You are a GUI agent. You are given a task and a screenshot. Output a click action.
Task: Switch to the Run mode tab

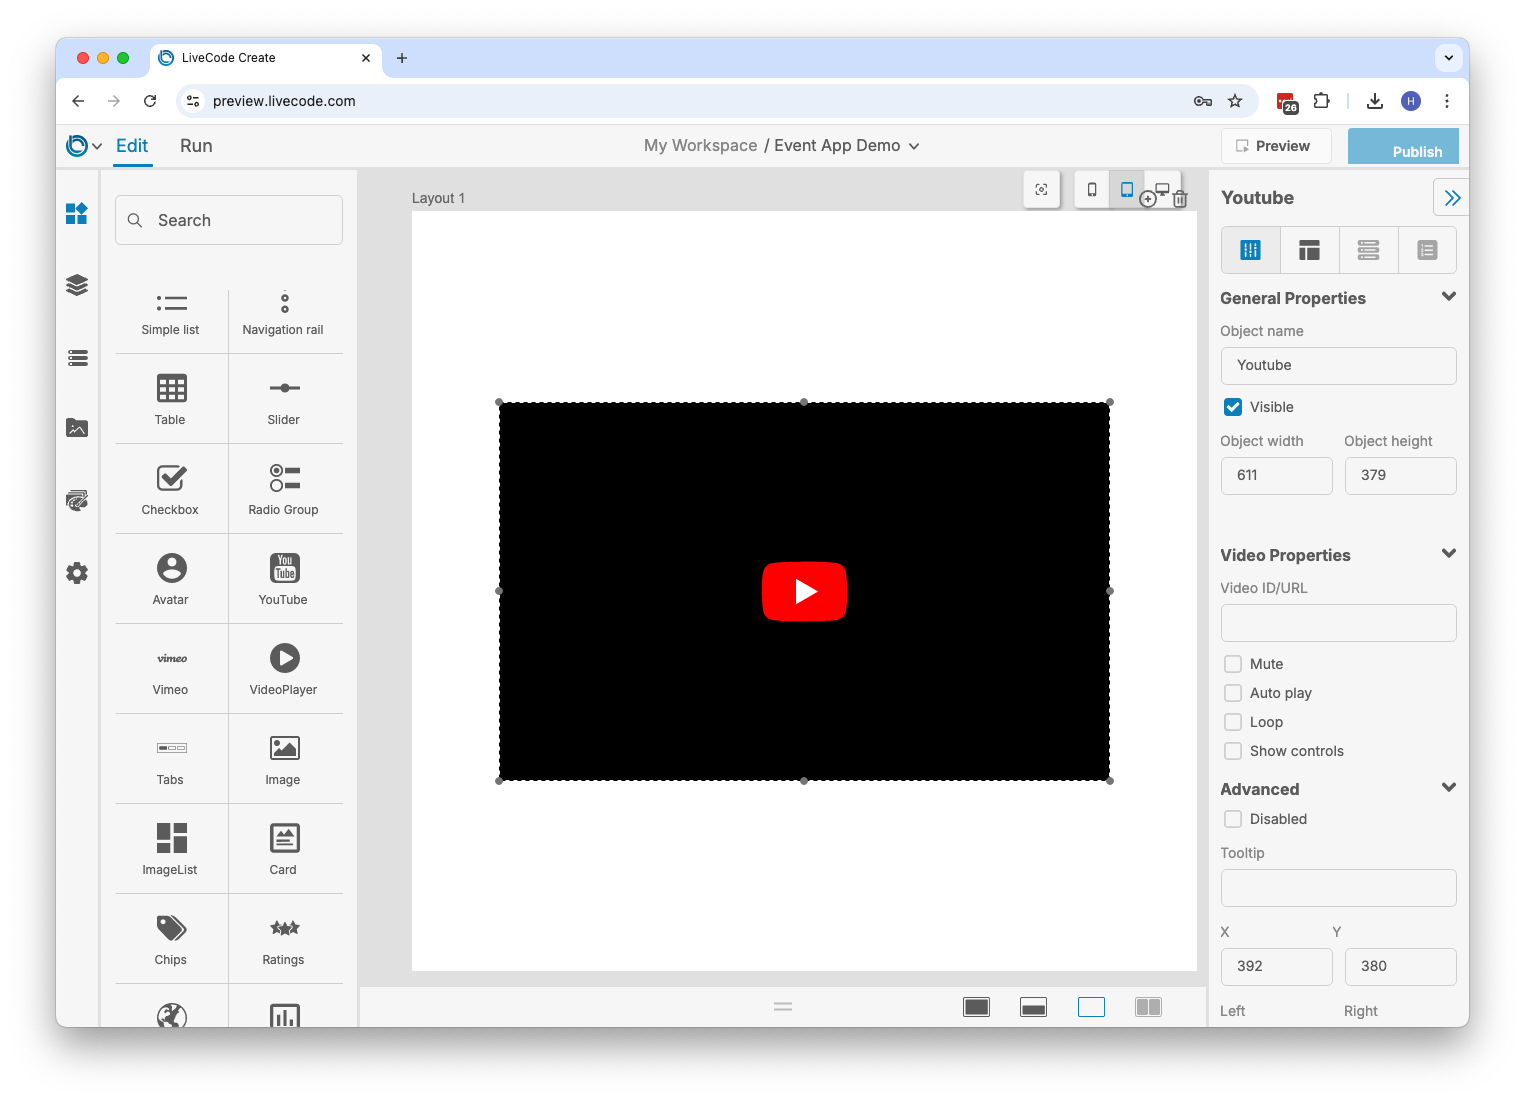coord(196,146)
